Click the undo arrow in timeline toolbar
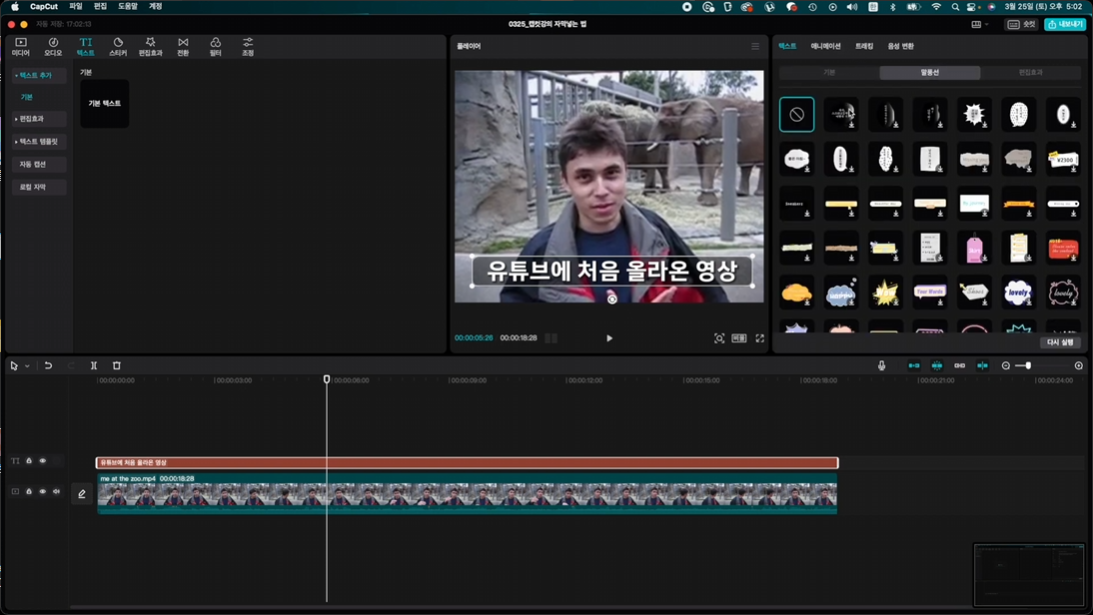This screenshot has width=1093, height=615. coord(48,365)
